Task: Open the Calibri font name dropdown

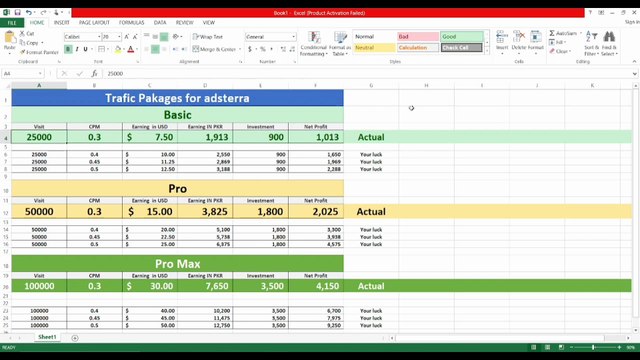Action: (99, 37)
